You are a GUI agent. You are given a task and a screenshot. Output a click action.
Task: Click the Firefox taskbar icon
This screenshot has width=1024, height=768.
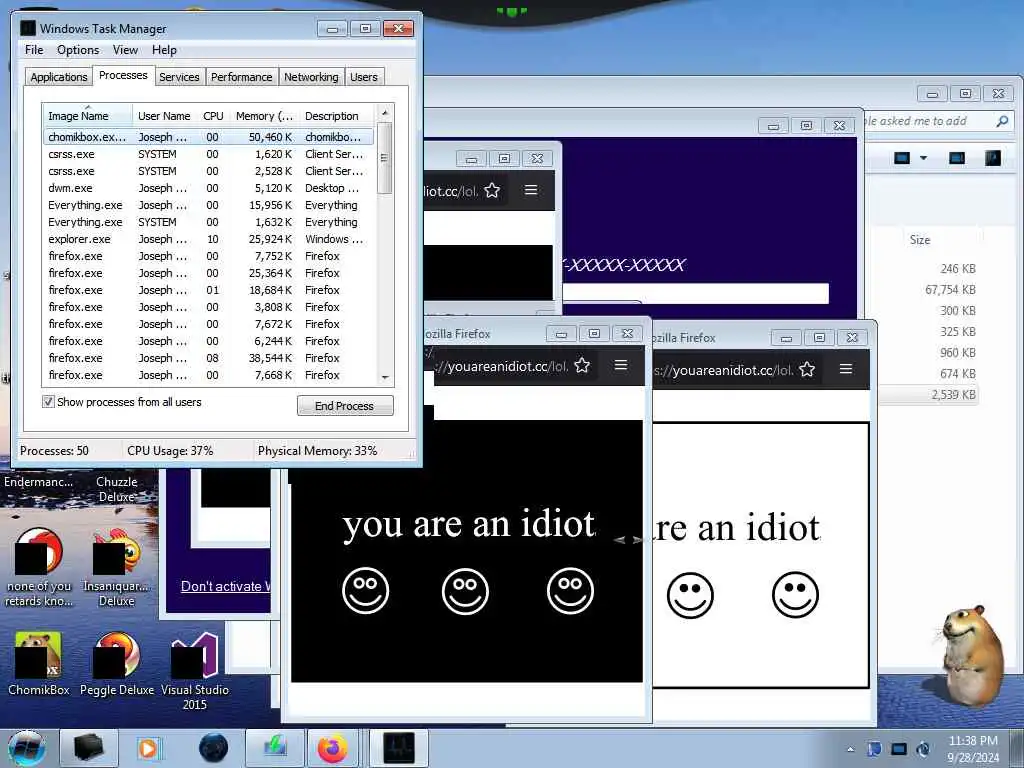[x=332, y=748]
